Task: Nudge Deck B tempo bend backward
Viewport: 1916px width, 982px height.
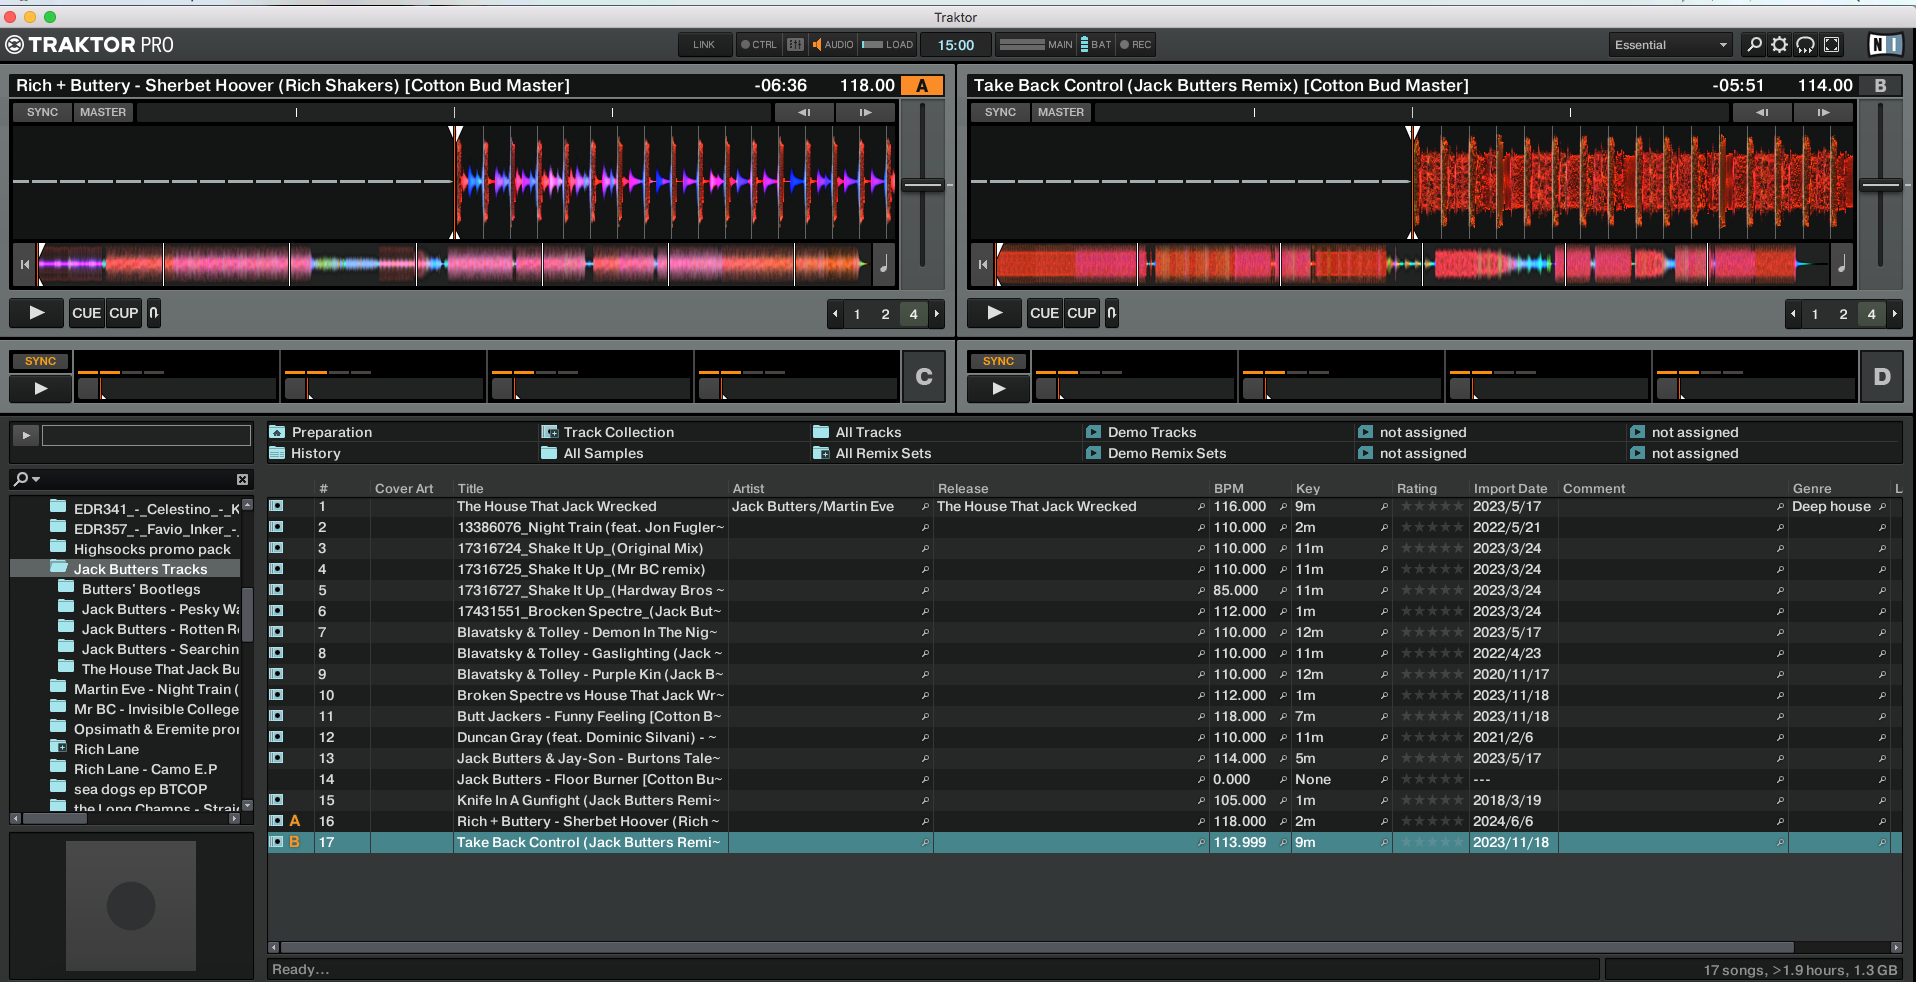Action: (1762, 112)
